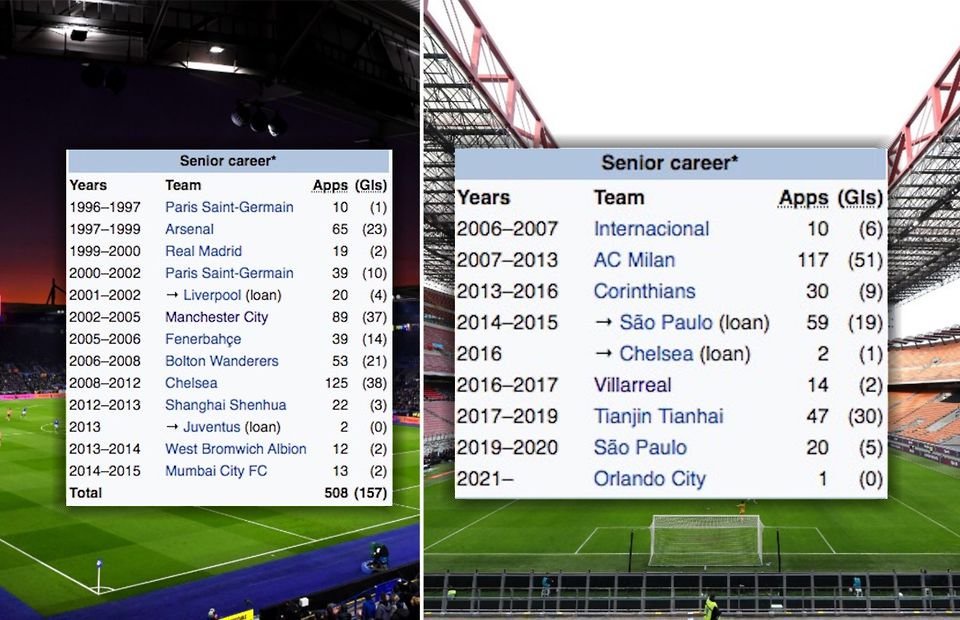Open the Shanghai Shenhua link
The height and width of the screenshot is (620, 960).
click(x=225, y=405)
